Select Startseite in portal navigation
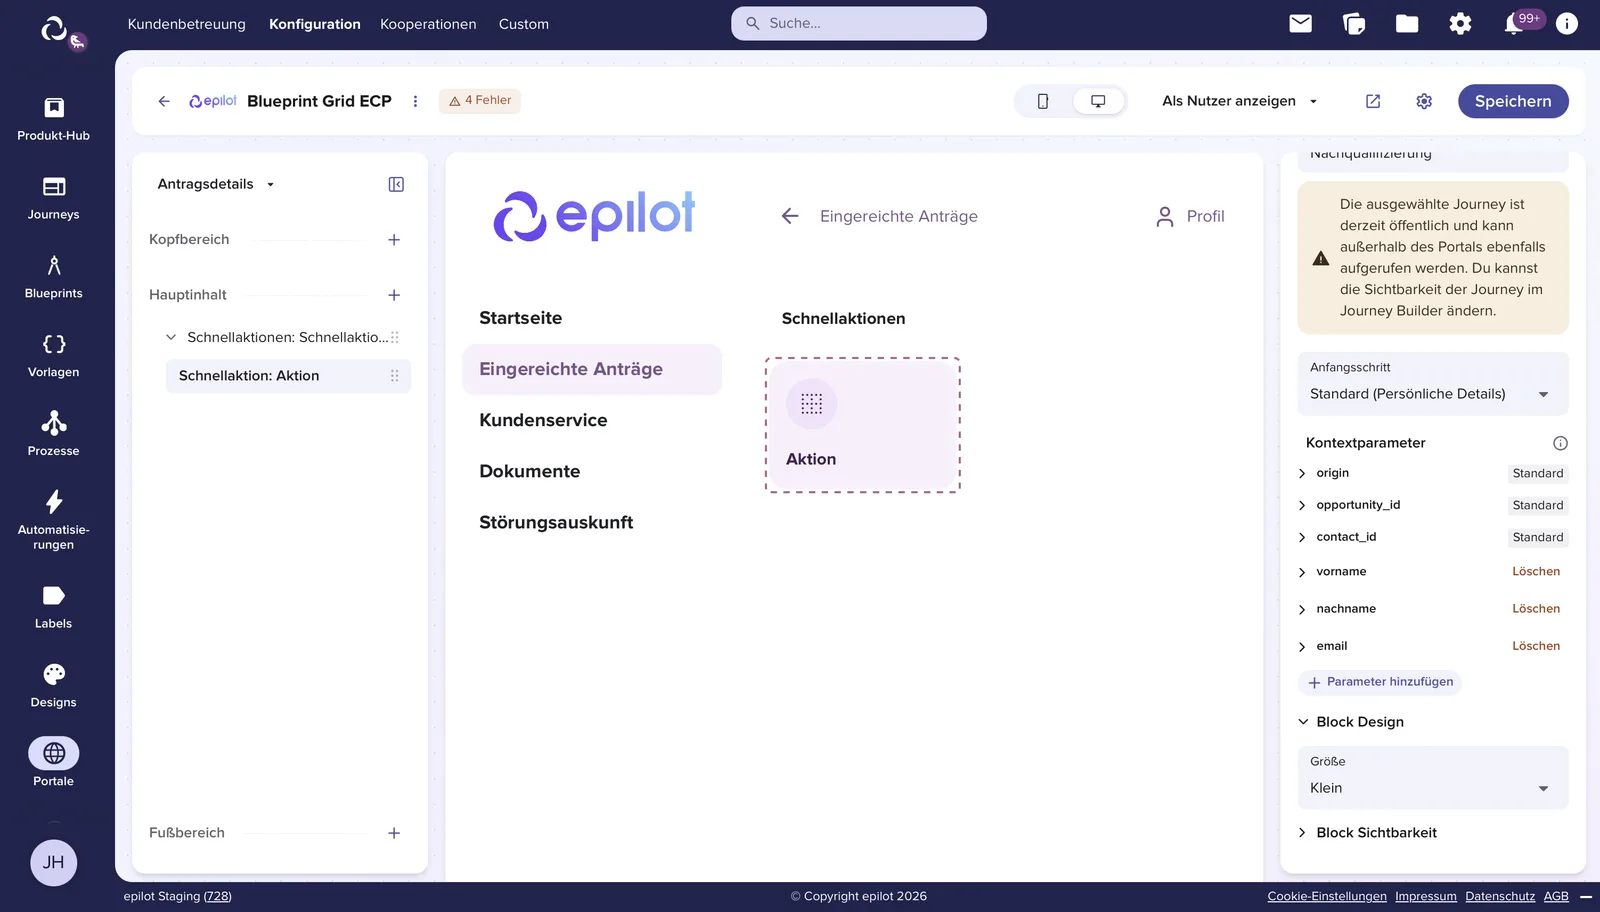The width and height of the screenshot is (1600, 912). pos(521,318)
